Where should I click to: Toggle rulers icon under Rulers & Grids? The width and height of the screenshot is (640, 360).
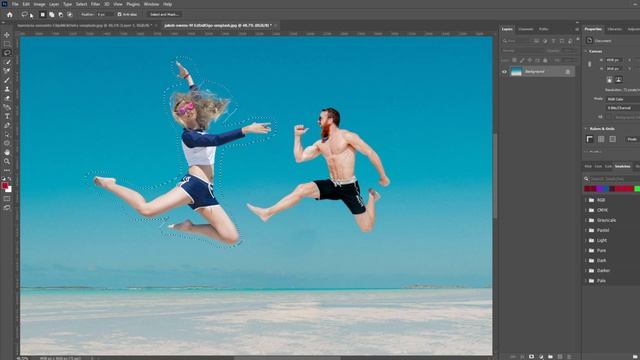click(590, 139)
